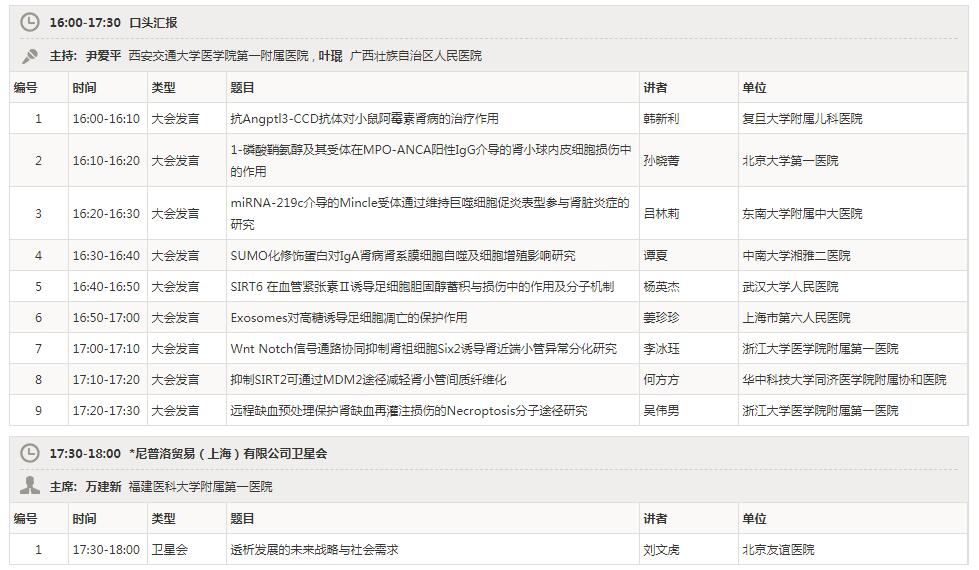Click chair name 万建新
Screen dimensions: 979x570
104,486
